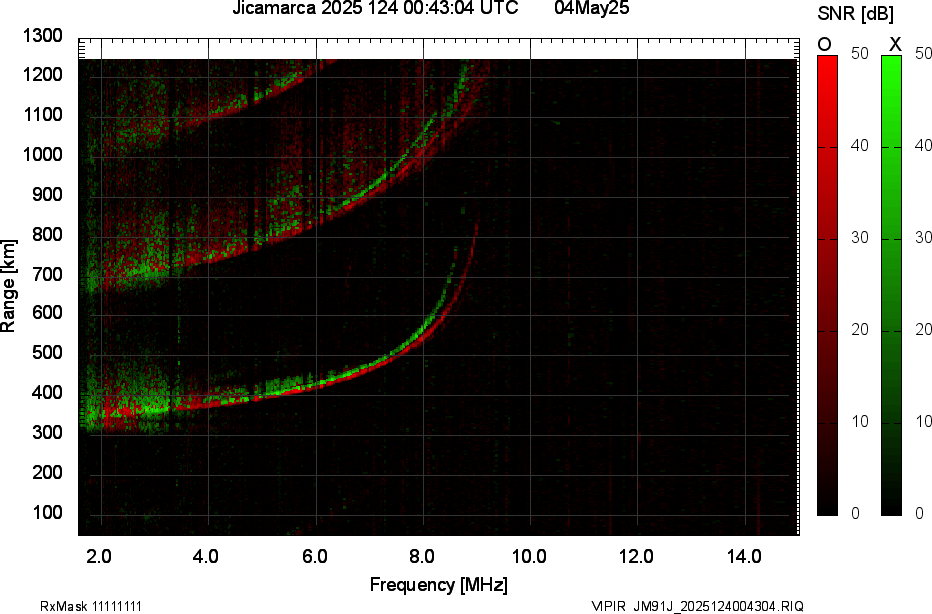The image size is (932, 614).
Task: Click the 0 dB label beside red colorbar
Action: (855, 513)
